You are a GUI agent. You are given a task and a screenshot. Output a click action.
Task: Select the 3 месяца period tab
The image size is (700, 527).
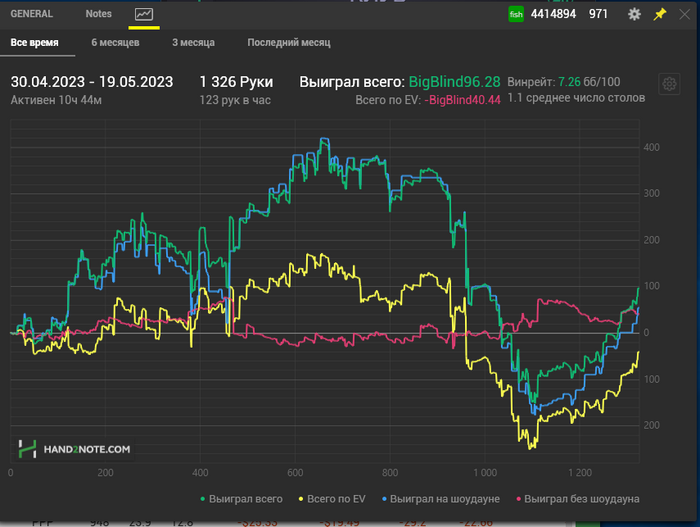tap(193, 42)
